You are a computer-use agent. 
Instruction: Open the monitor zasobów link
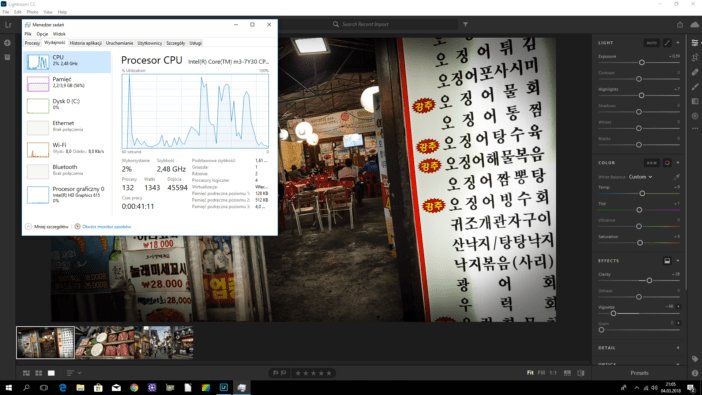(x=107, y=227)
